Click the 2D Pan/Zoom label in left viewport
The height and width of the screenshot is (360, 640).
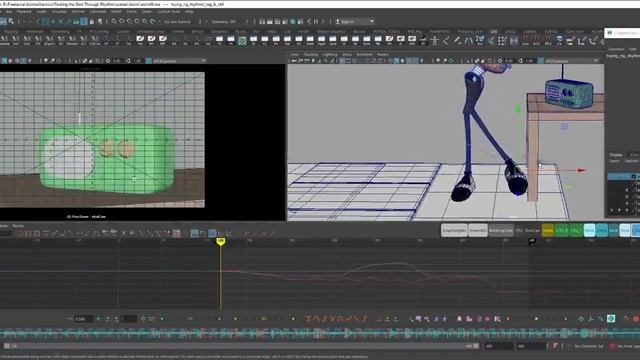pyautogui.click(x=86, y=217)
